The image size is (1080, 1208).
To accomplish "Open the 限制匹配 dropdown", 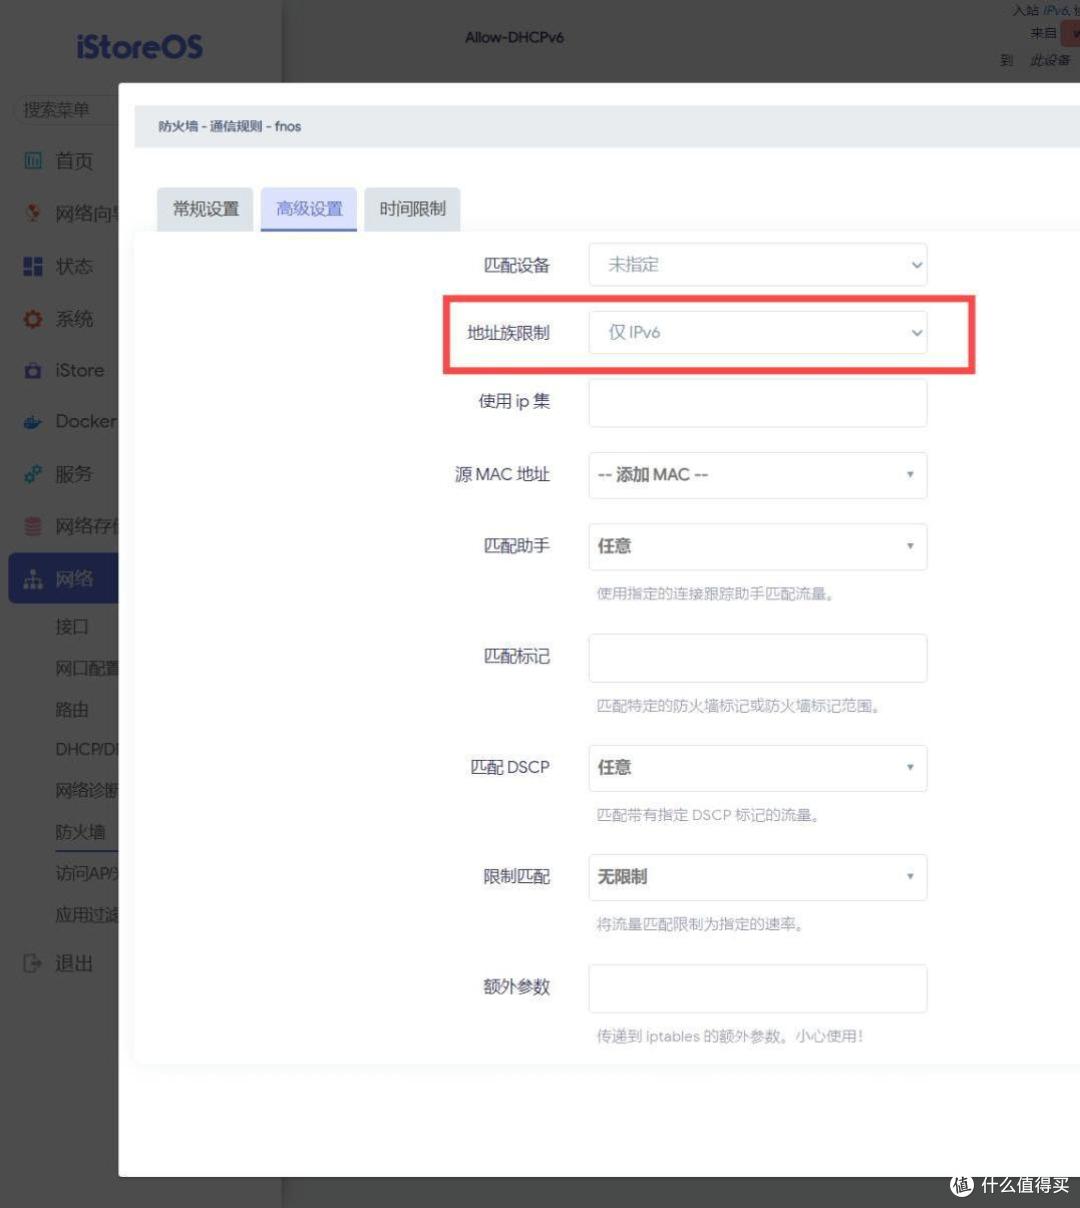I will (757, 877).
